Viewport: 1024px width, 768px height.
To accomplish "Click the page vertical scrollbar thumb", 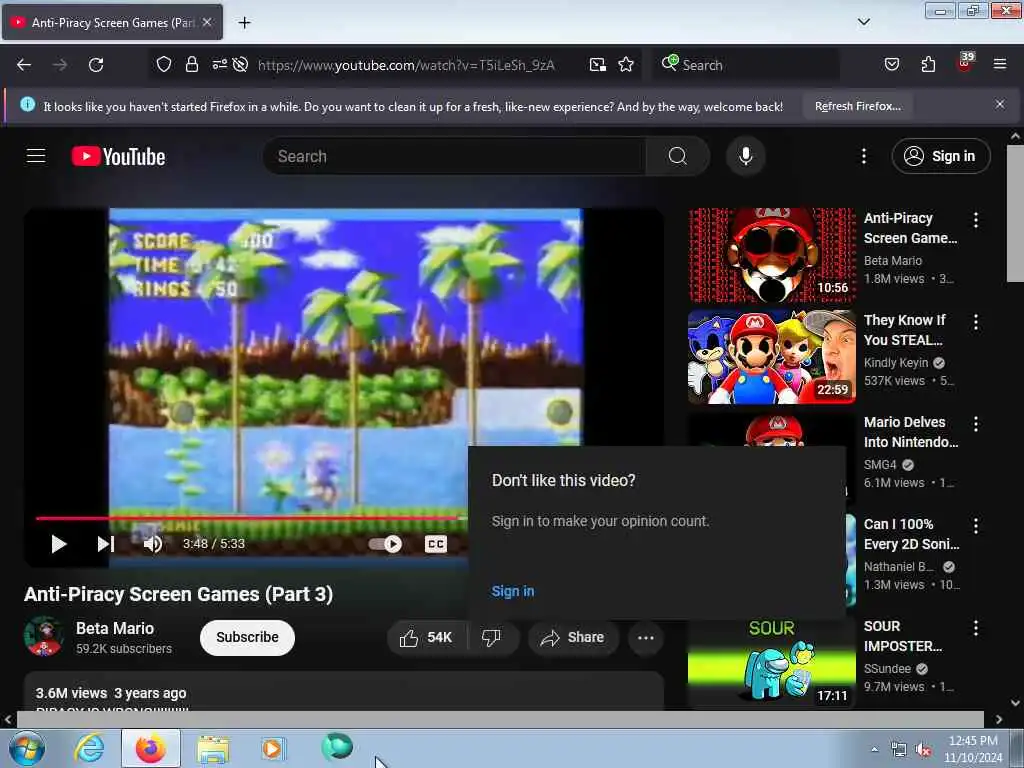I will pyautogui.click(x=1015, y=214).
